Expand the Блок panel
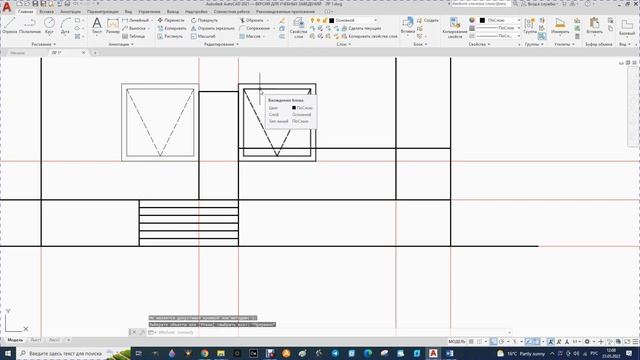640x360 pixels. (420, 44)
